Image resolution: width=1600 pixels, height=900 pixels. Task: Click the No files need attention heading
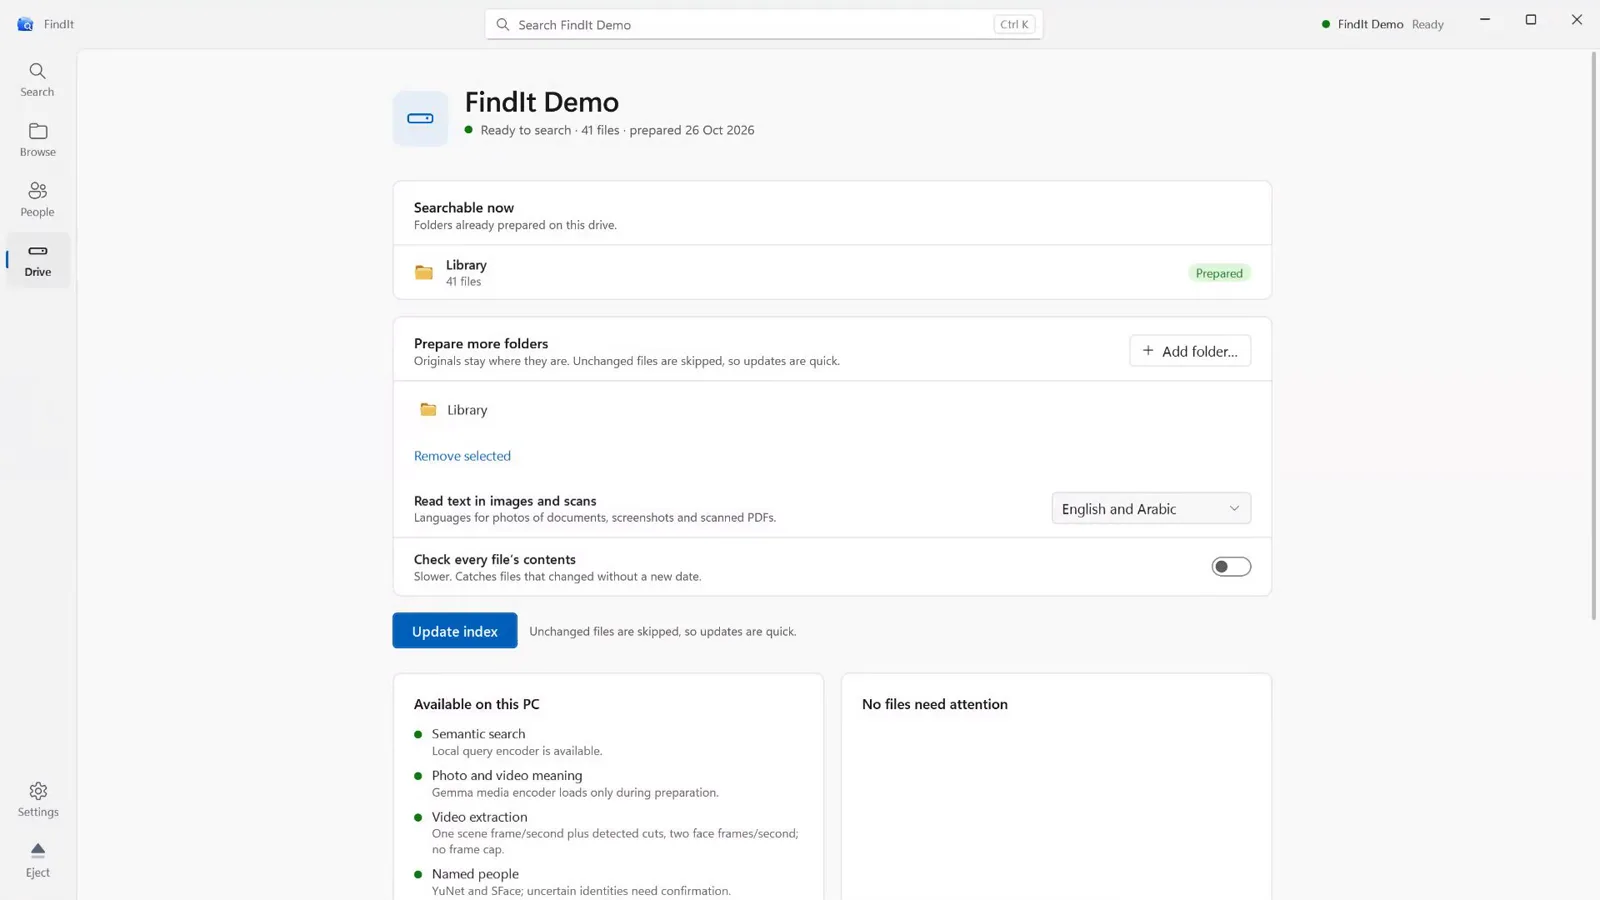(x=935, y=704)
